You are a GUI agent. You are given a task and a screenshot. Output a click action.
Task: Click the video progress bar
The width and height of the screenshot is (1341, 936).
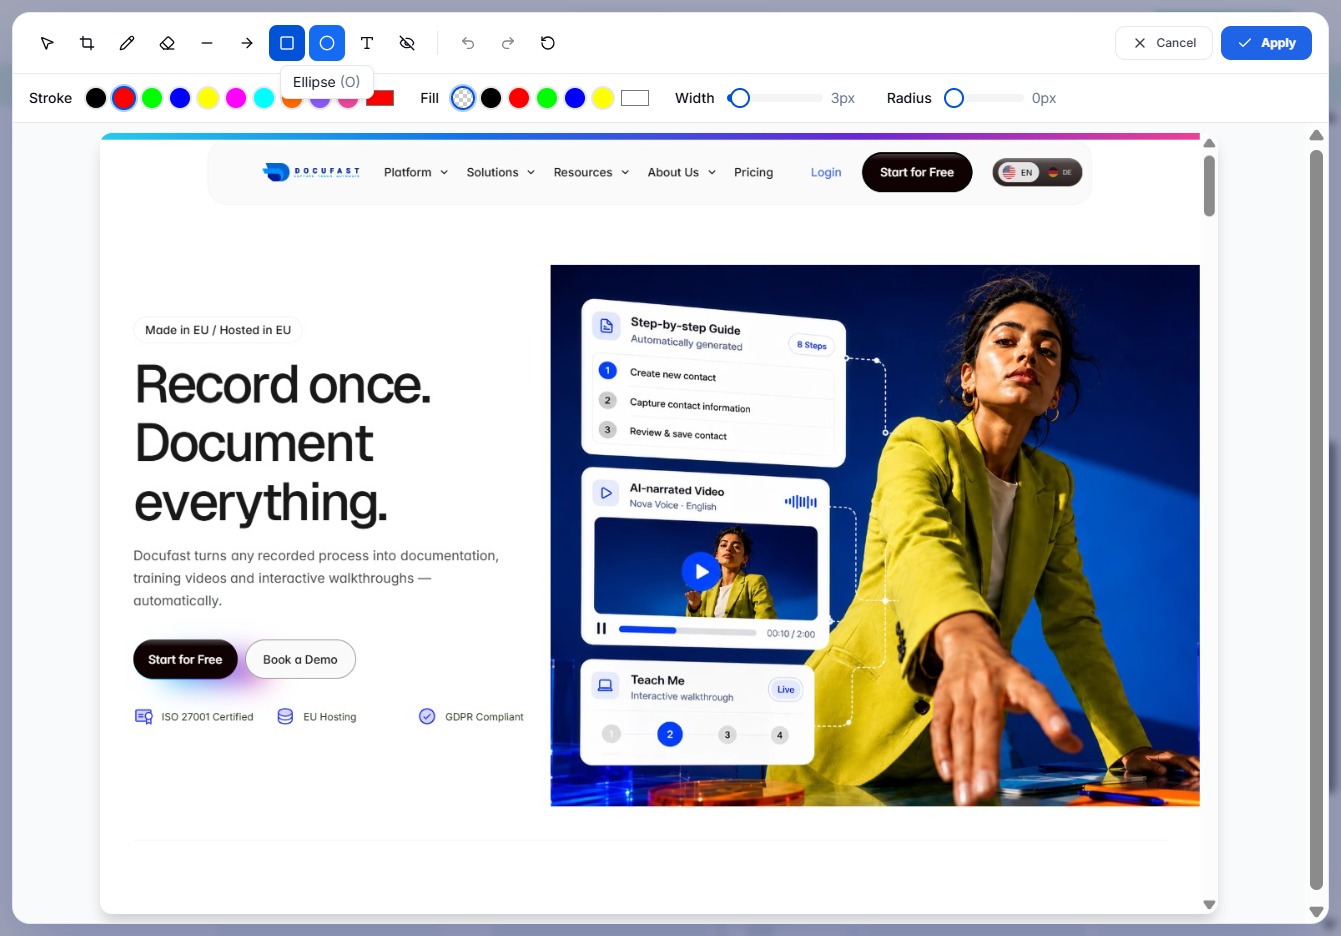(x=687, y=630)
